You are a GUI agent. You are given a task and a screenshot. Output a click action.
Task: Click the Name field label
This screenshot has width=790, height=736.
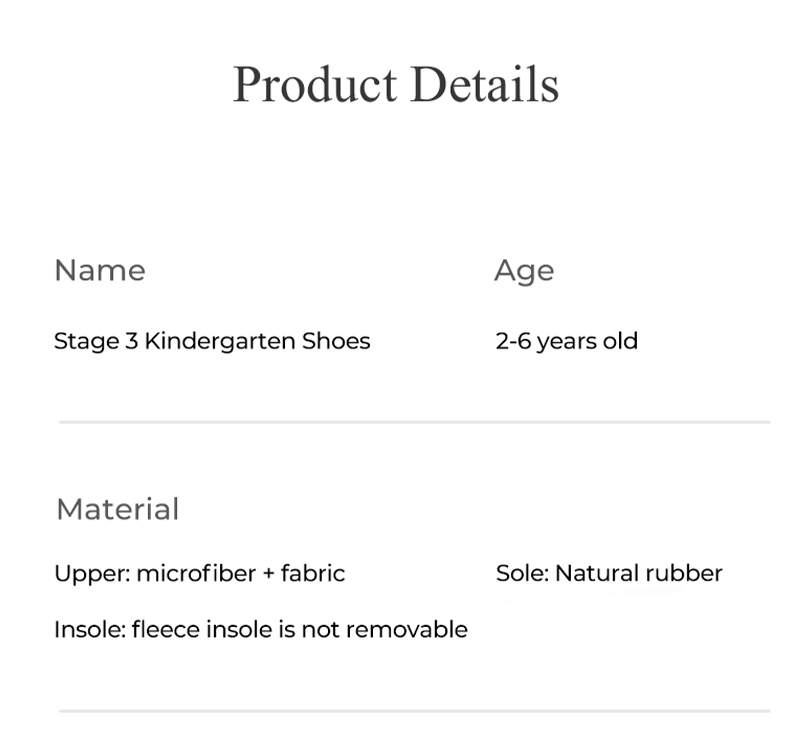click(x=99, y=270)
